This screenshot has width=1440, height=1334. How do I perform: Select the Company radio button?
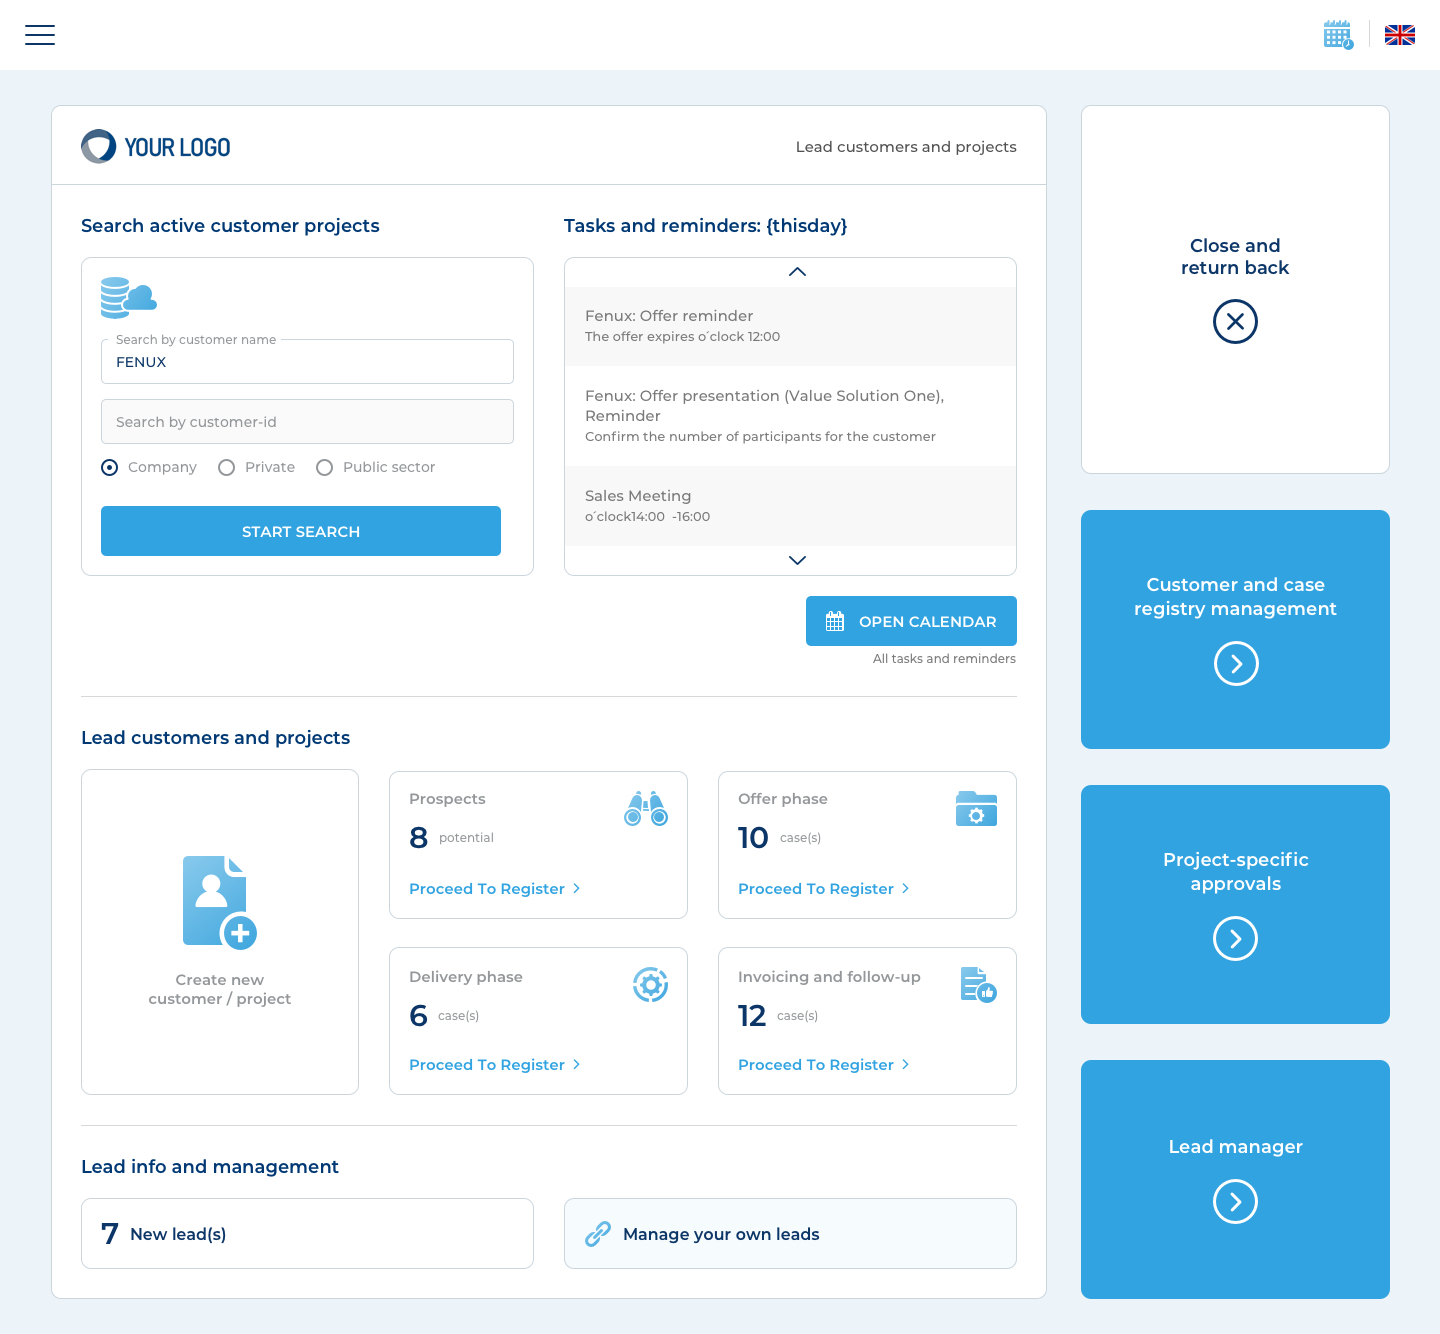110,468
